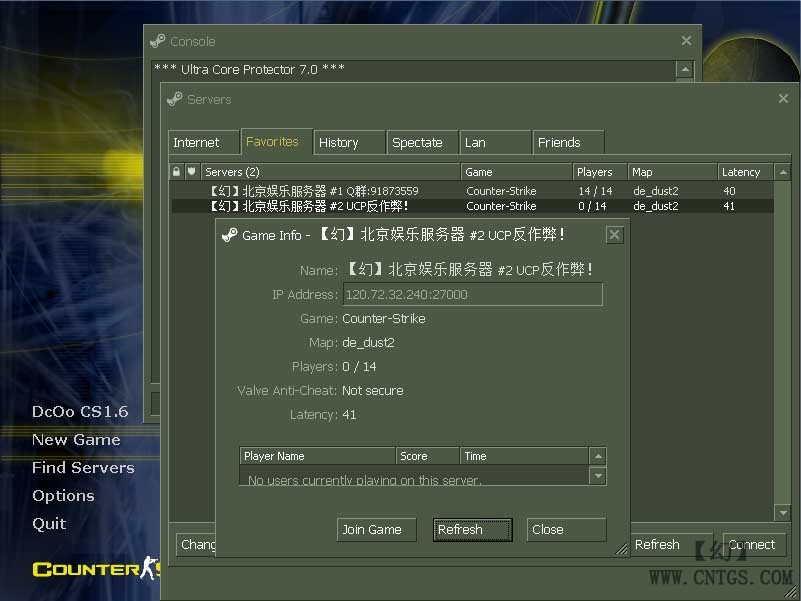Sort players by Time header
The height and width of the screenshot is (601, 801).
(x=524, y=456)
